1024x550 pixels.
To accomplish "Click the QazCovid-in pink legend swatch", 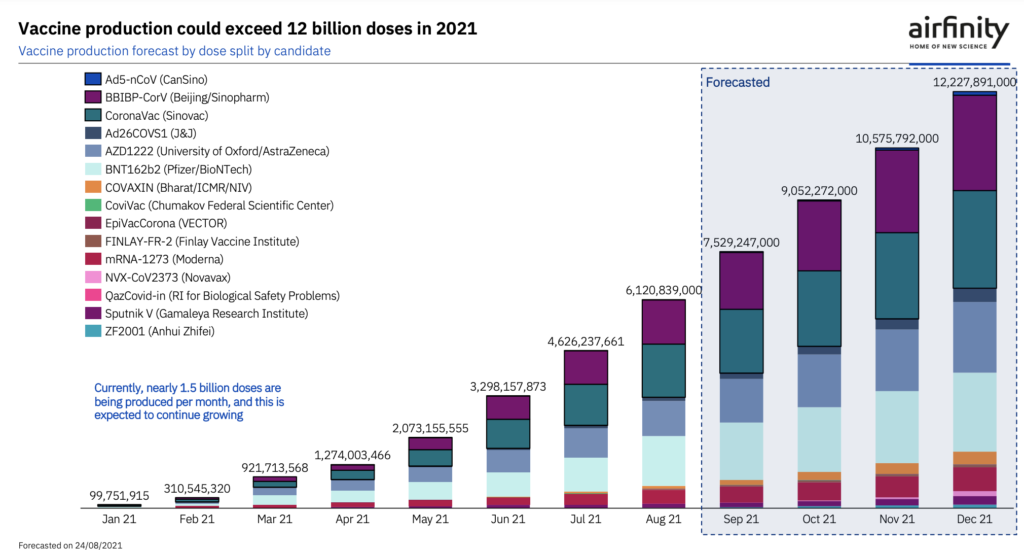I will click(x=93, y=295).
